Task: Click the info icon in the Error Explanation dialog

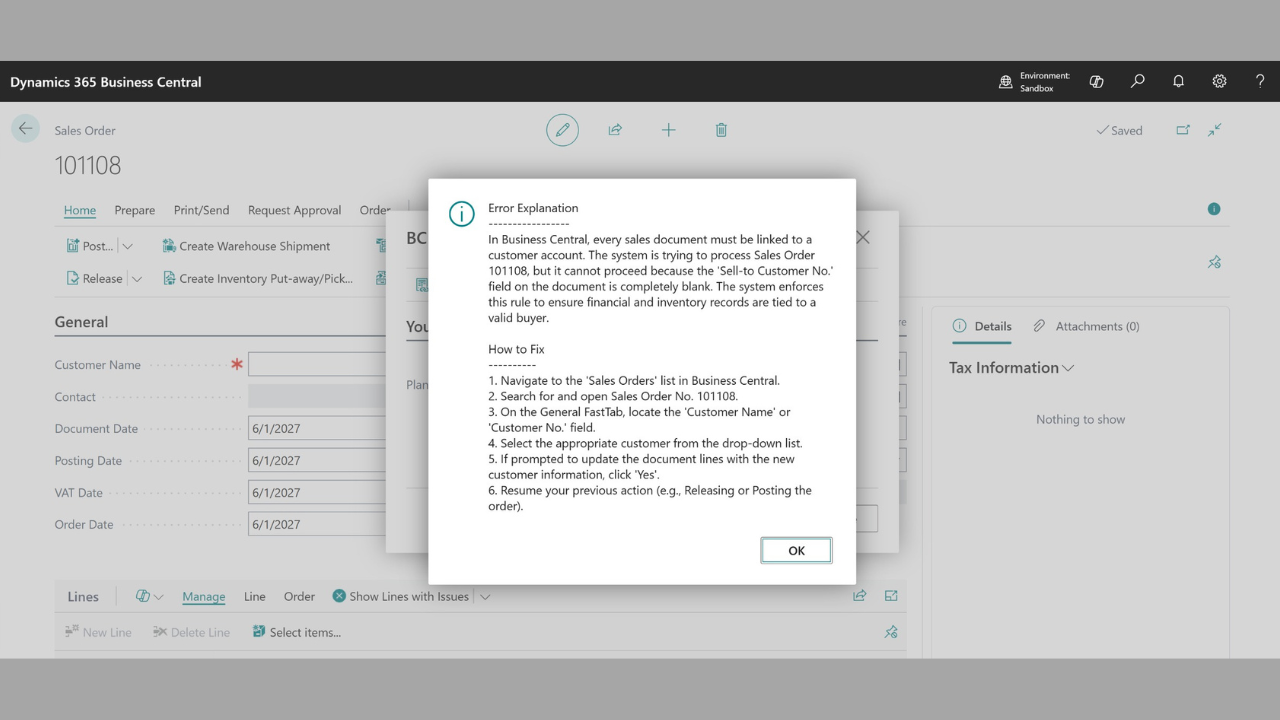Action: 461,214
